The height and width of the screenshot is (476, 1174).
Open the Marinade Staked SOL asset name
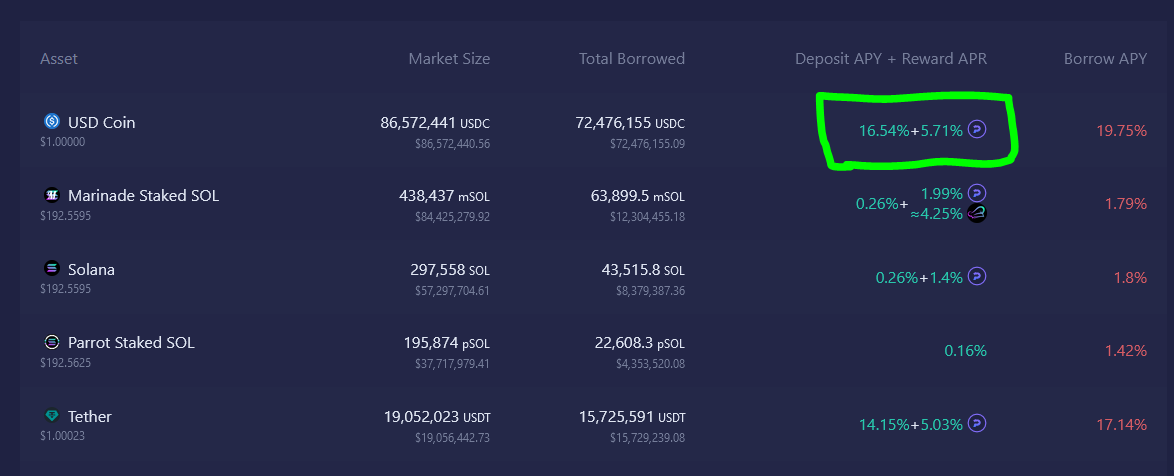(x=144, y=196)
